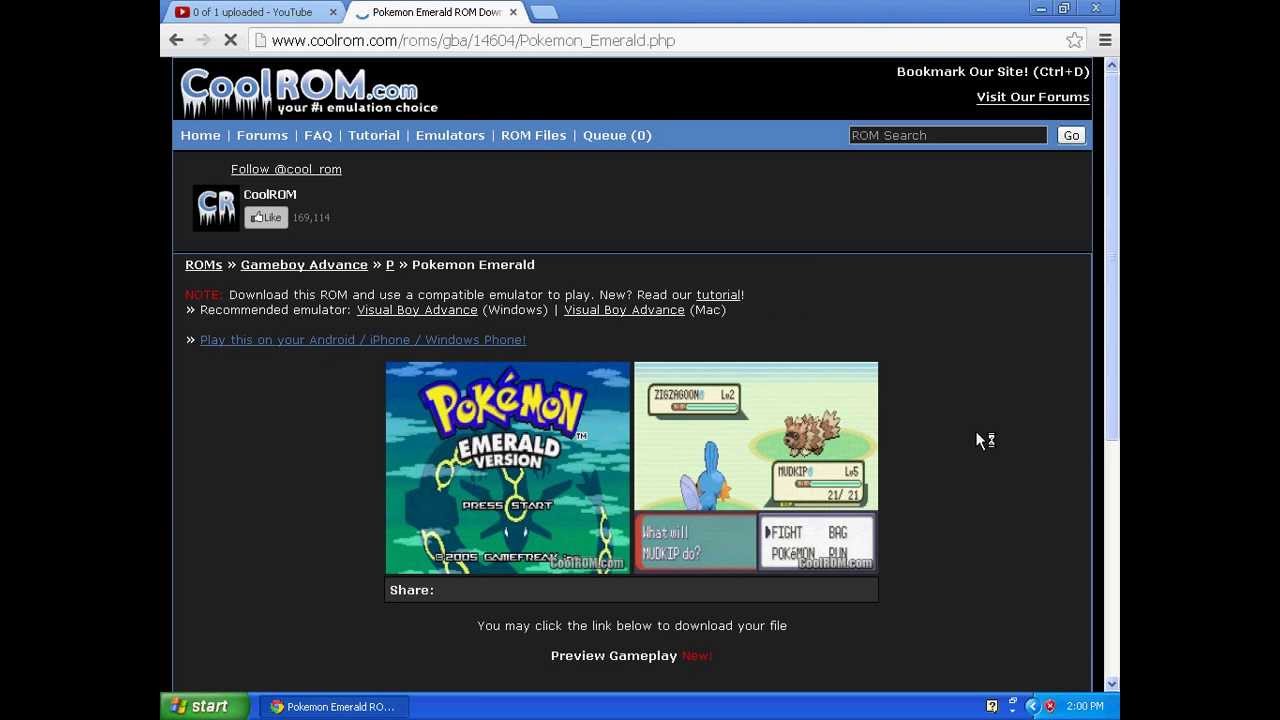Stop page loading via spinner button

230,40
